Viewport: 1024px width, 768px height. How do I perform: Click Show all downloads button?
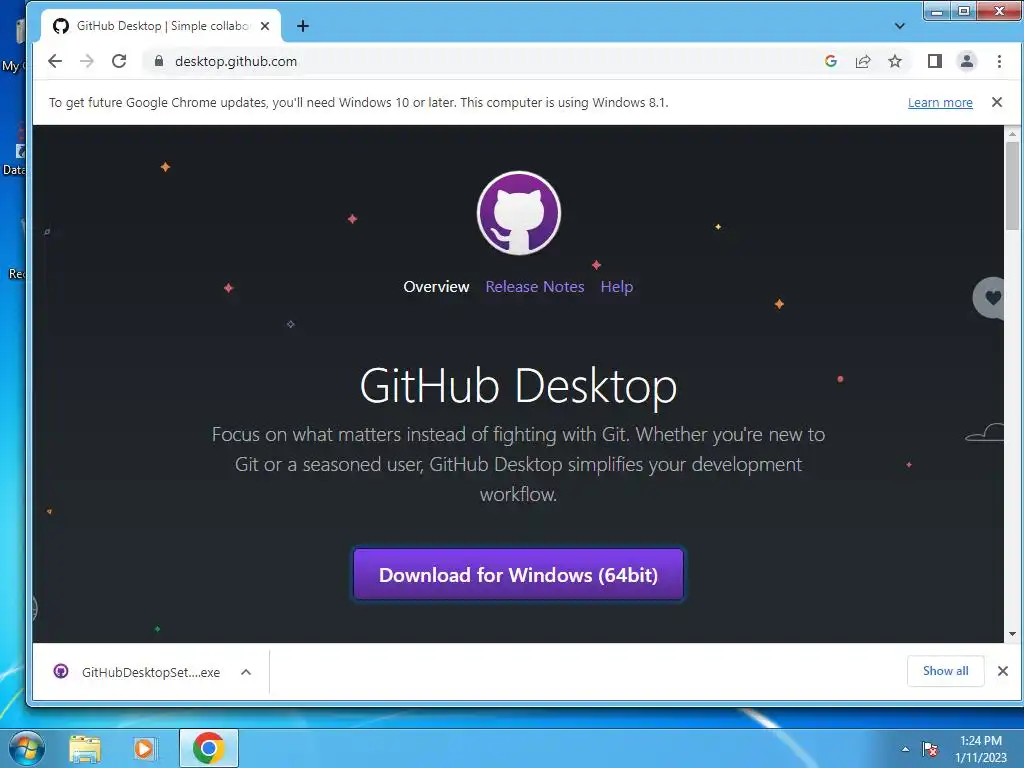pyautogui.click(x=945, y=671)
